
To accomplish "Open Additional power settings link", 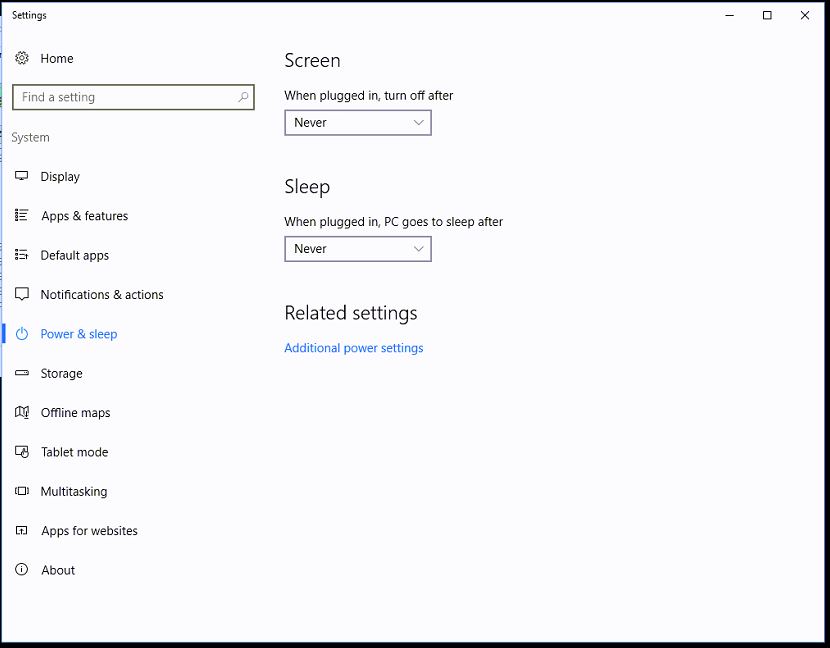I will (x=354, y=348).
